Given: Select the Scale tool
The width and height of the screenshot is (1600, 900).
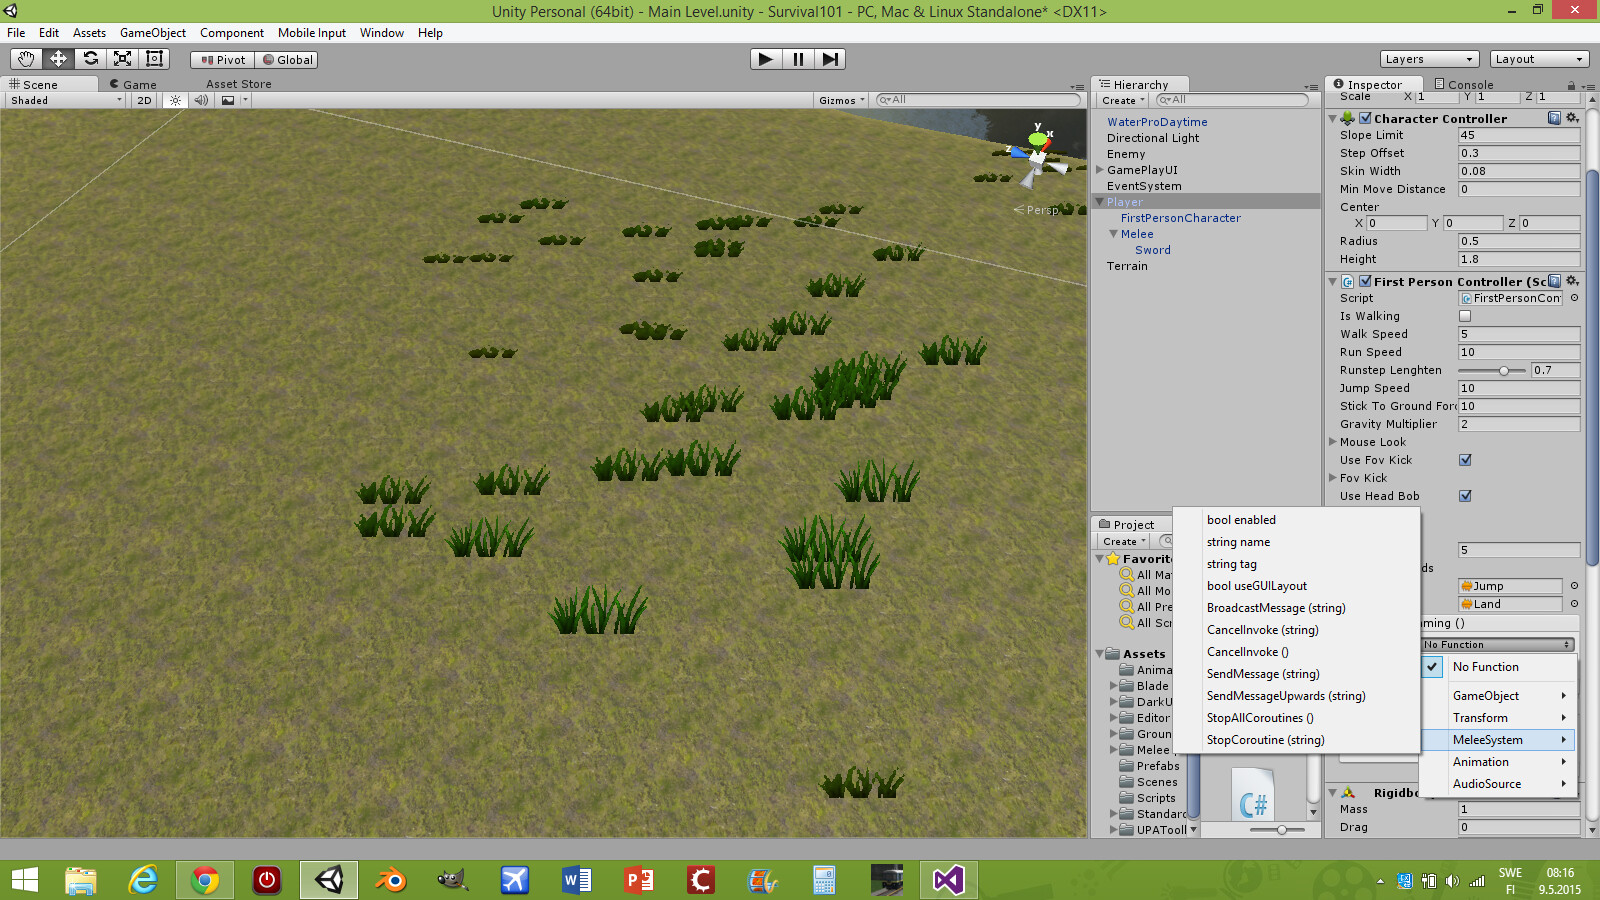Looking at the screenshot, I should 122,59.
